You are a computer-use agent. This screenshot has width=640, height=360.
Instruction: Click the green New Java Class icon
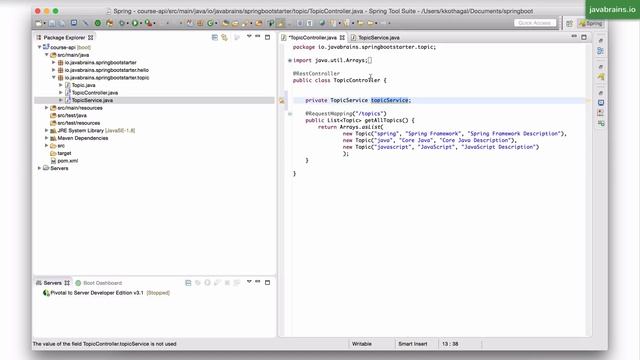(x=210, y=23)
